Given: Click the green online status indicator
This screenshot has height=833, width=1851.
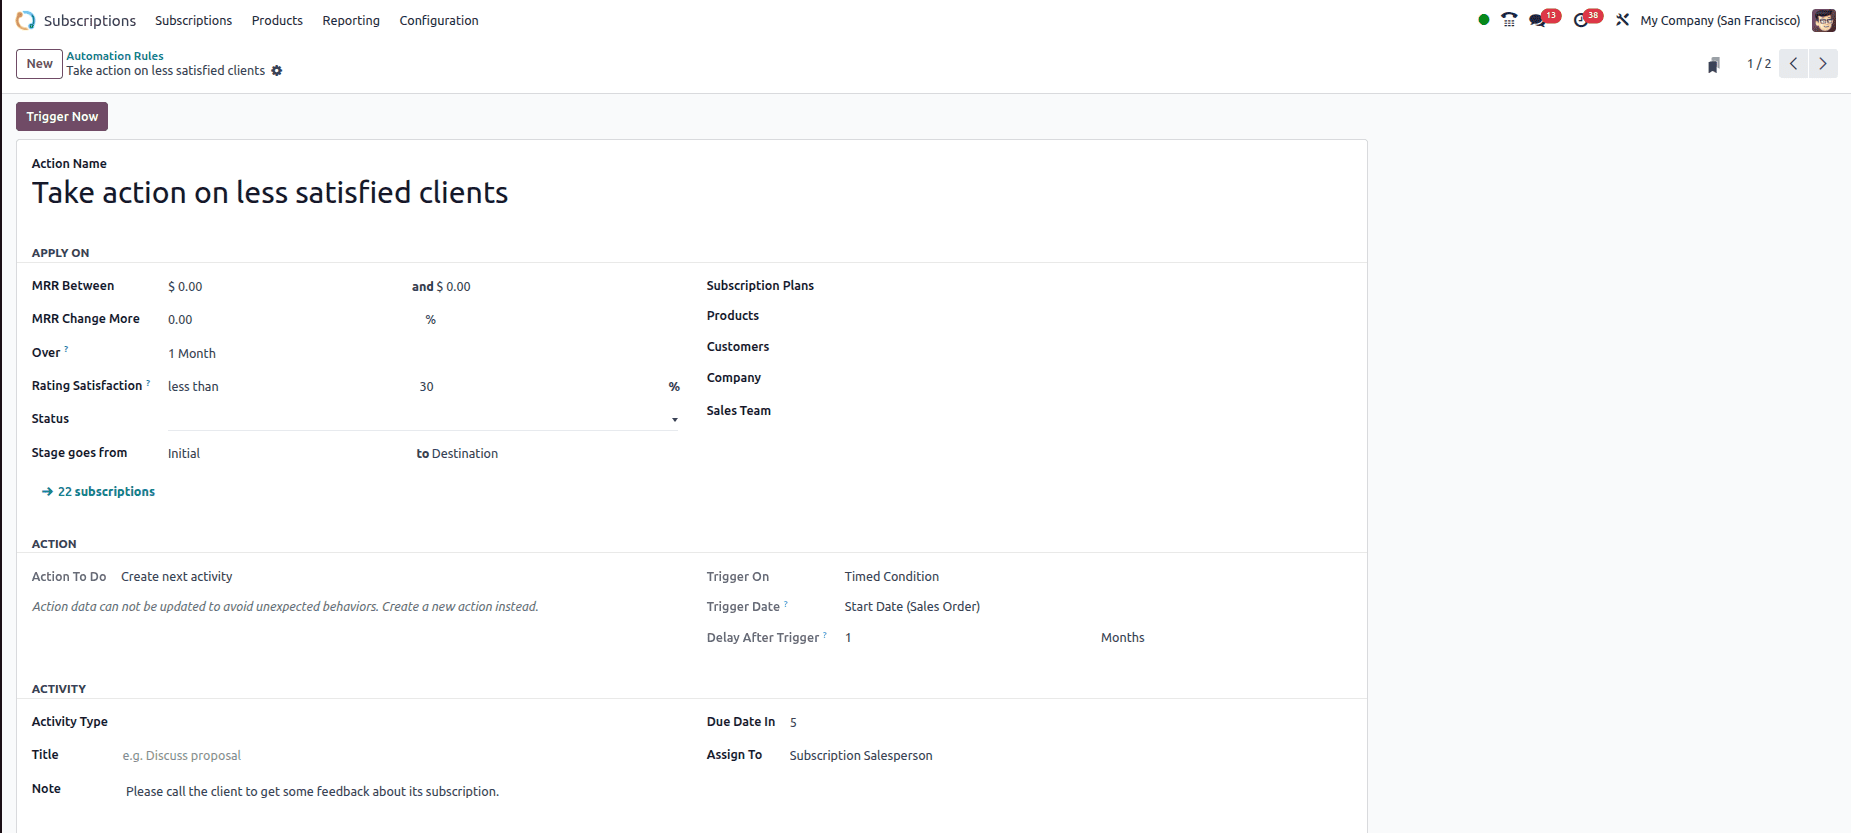Looking at the screenshot, I should [1484, 20].
